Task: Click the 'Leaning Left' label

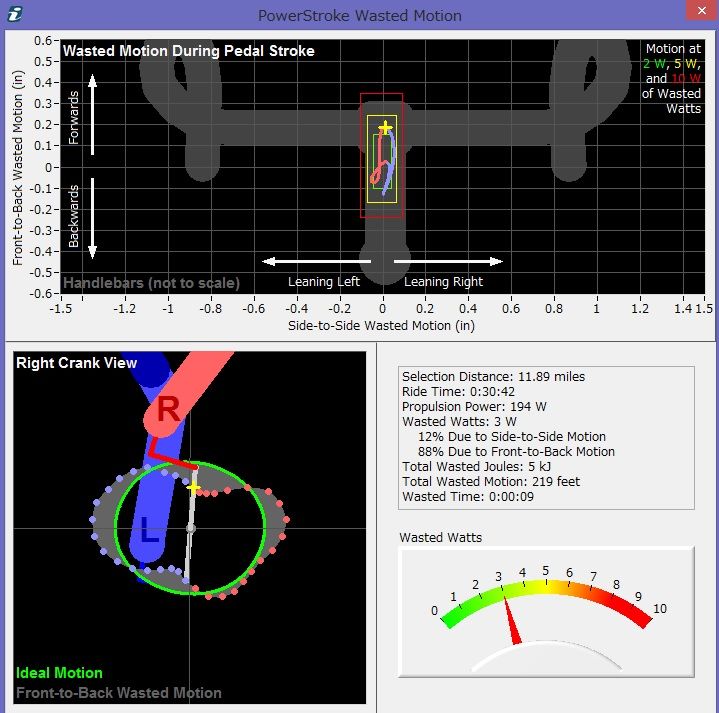Action: 324,282
